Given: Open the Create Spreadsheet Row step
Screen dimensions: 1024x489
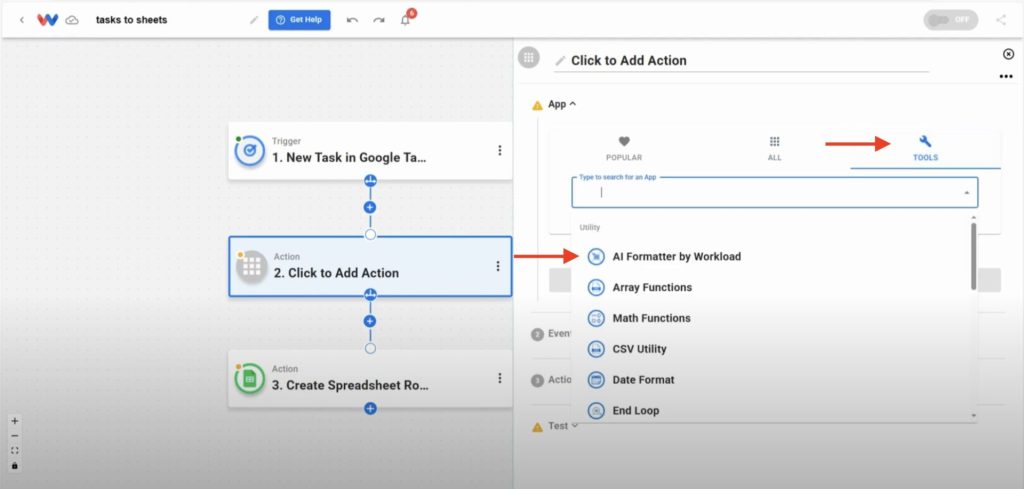Looking at the screenshot, I should click(370, 379).
